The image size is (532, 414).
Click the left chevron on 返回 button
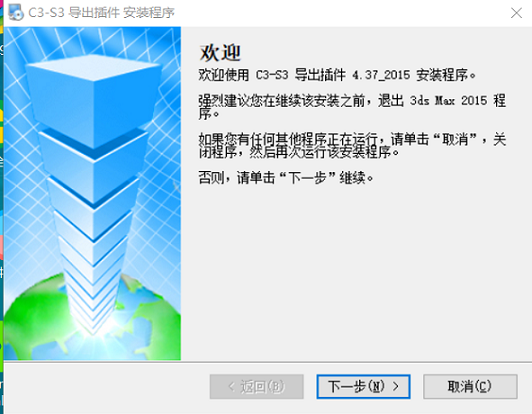click(x=232, y=387)
